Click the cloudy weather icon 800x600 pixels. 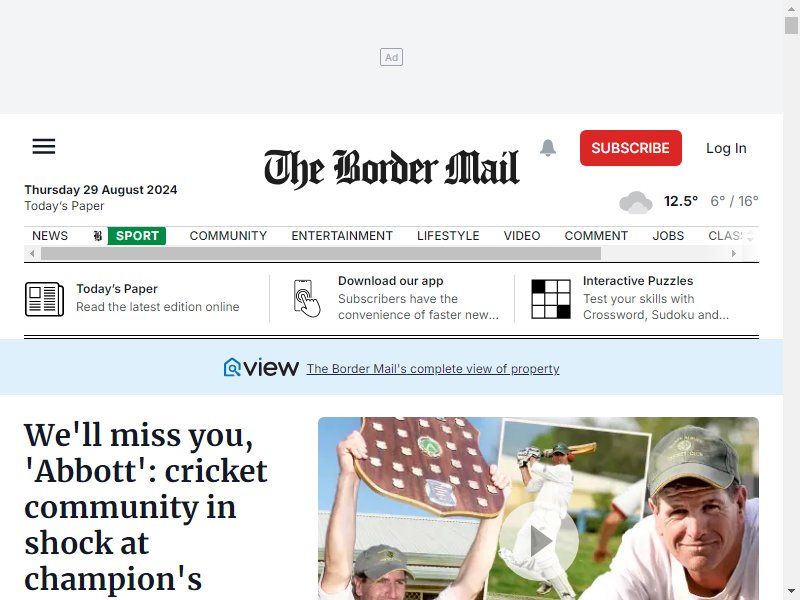[x=636, y=202]
